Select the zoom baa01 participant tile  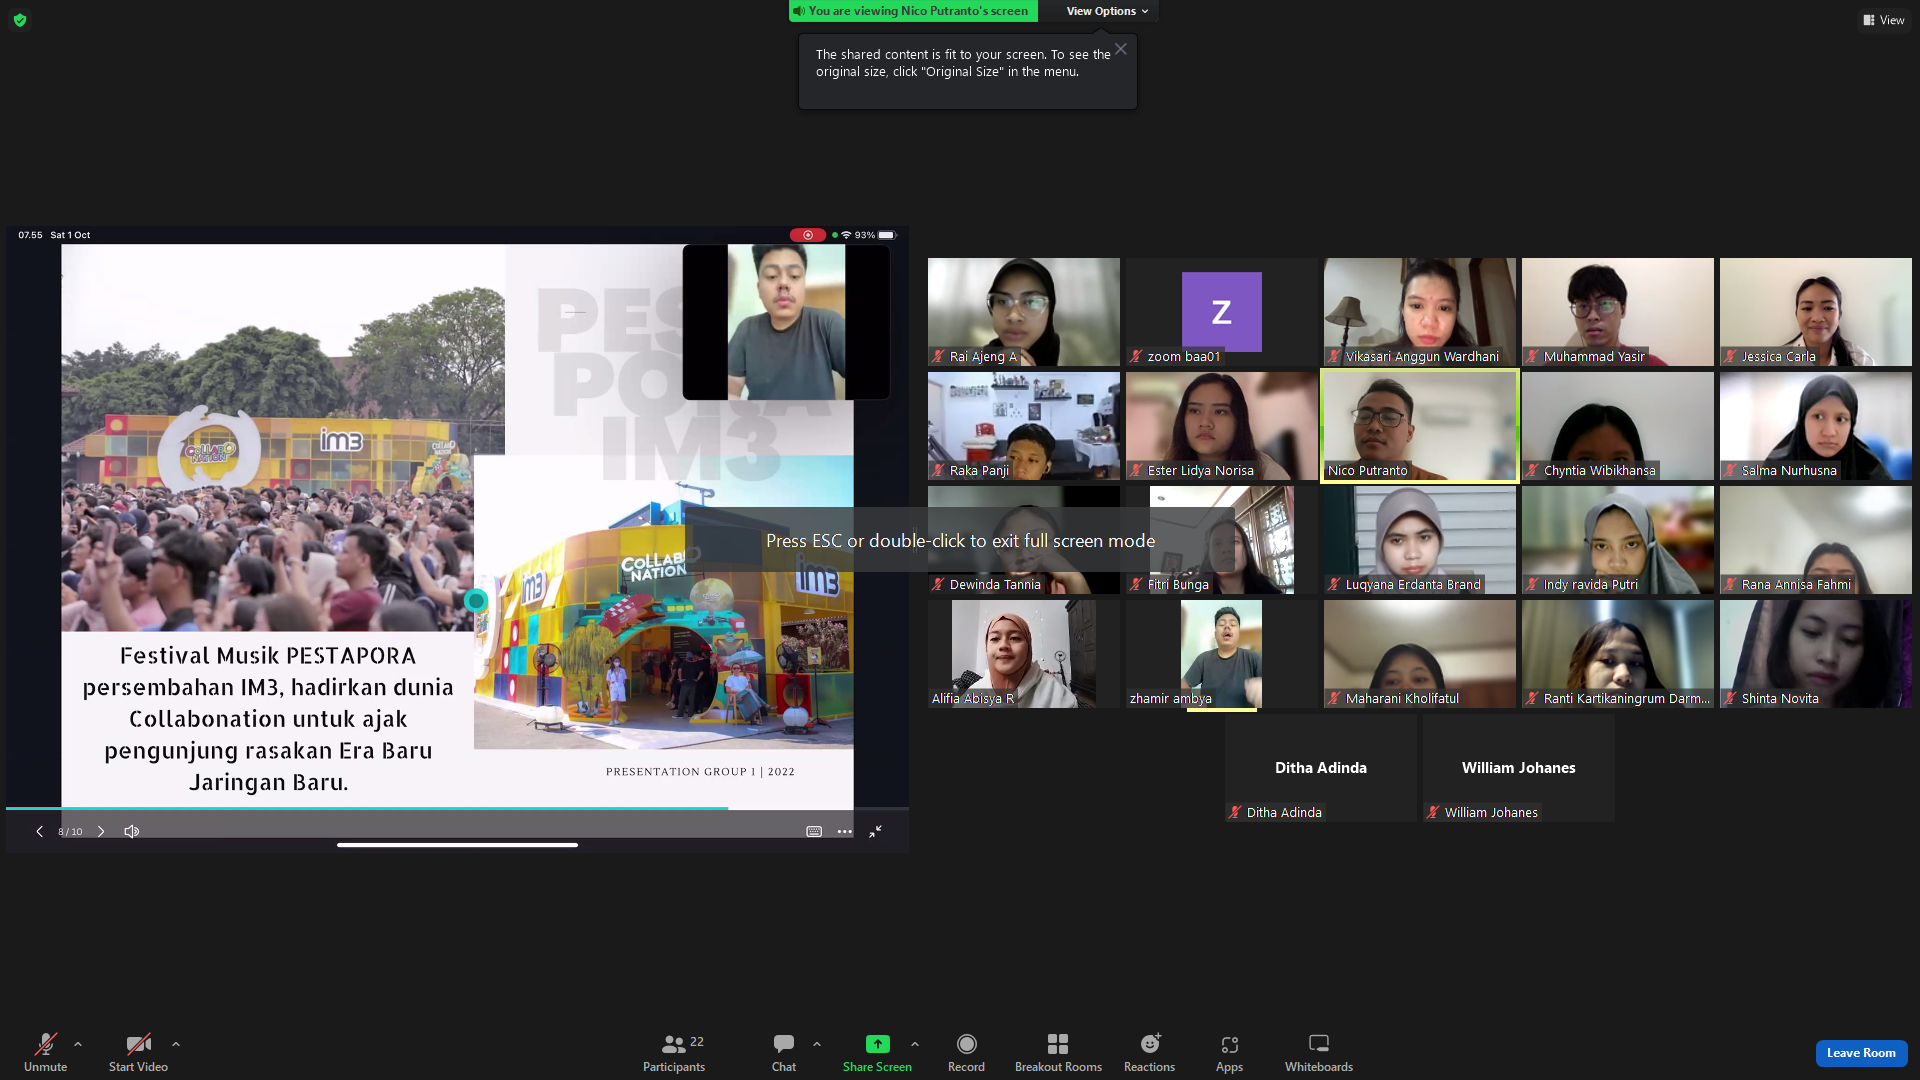pyautogui.click(x=1222, y=312)
